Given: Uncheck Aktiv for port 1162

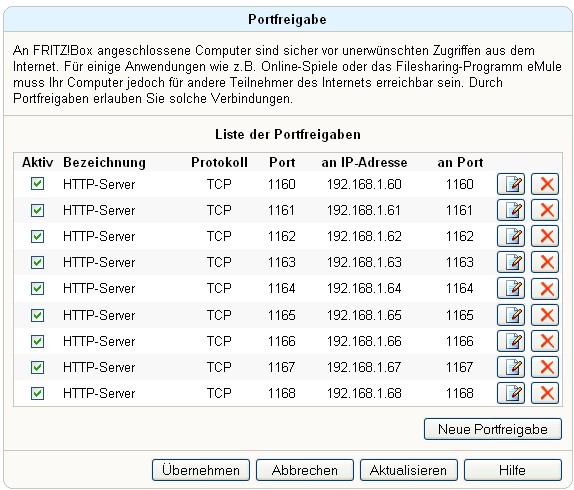Looking at the screenshot, I should pos(37,236).
